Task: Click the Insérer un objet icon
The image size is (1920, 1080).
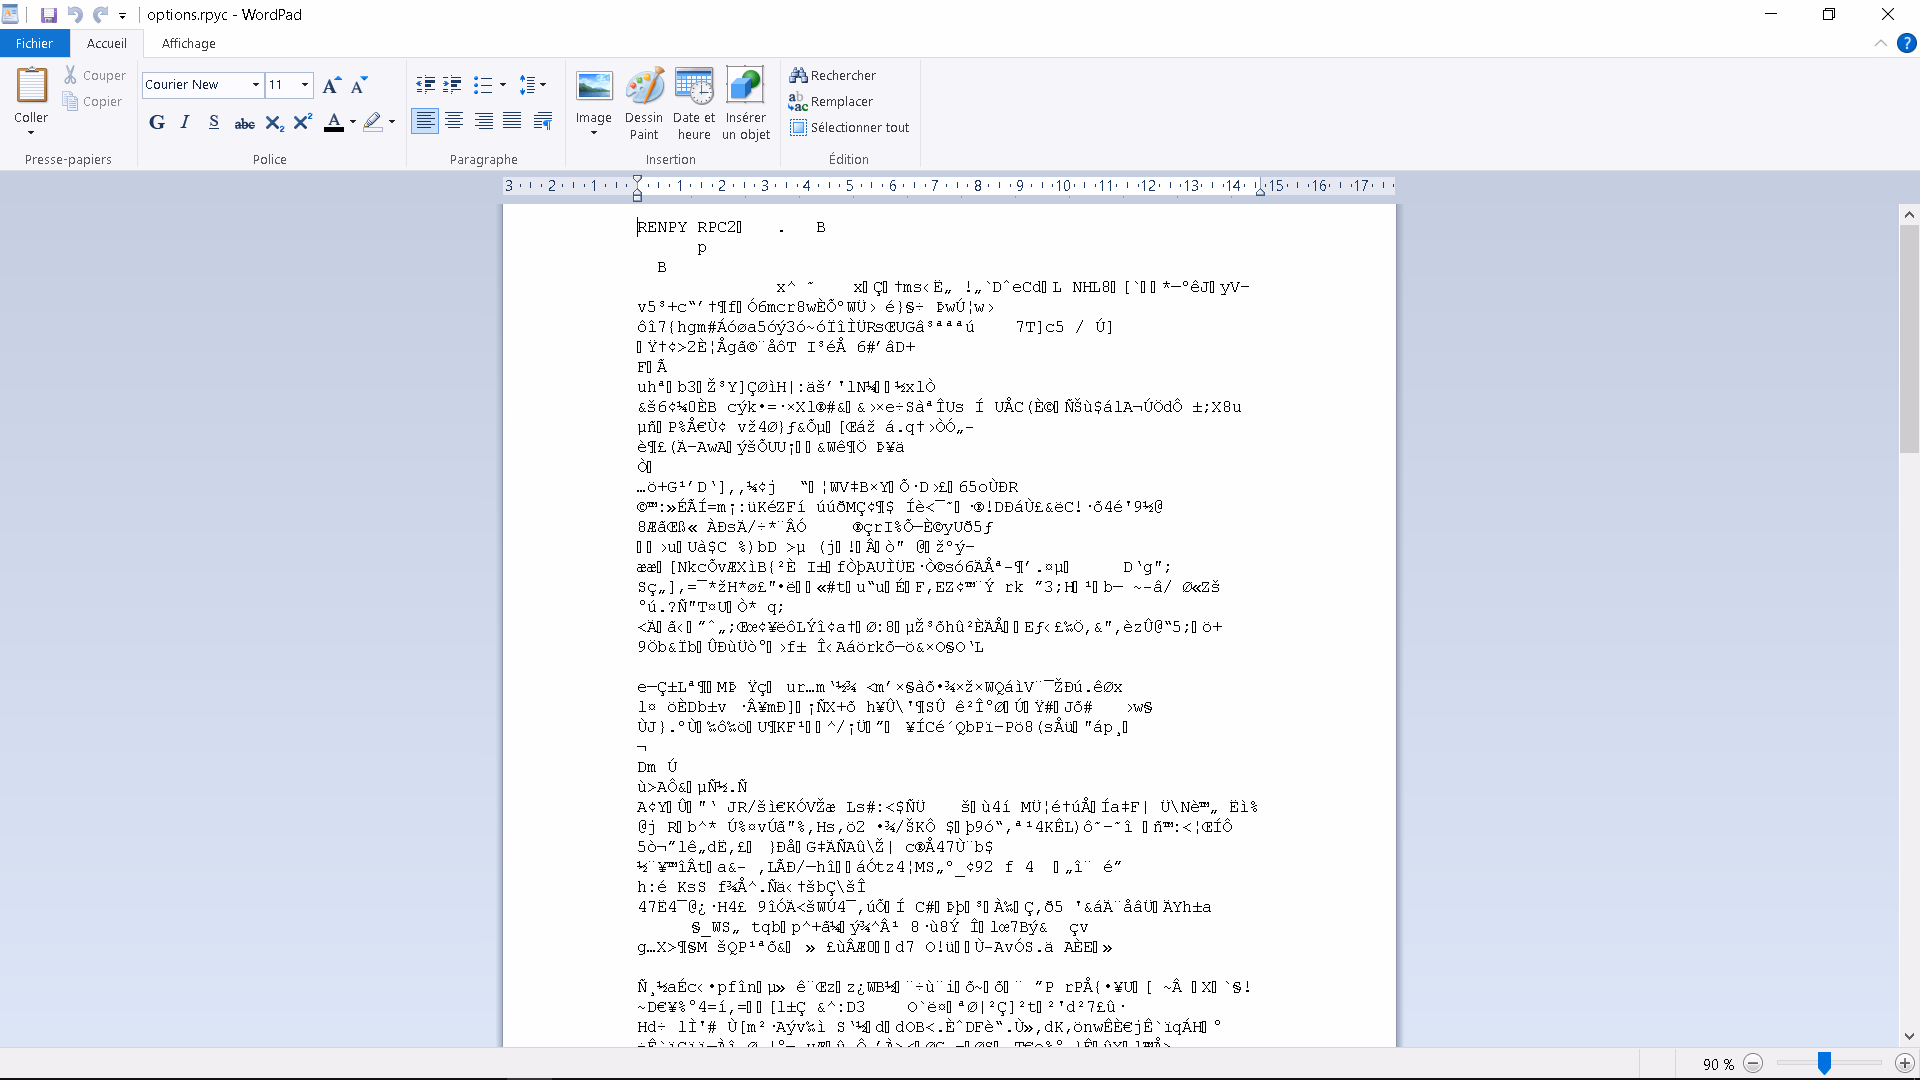Action: [x=745, y=87]
